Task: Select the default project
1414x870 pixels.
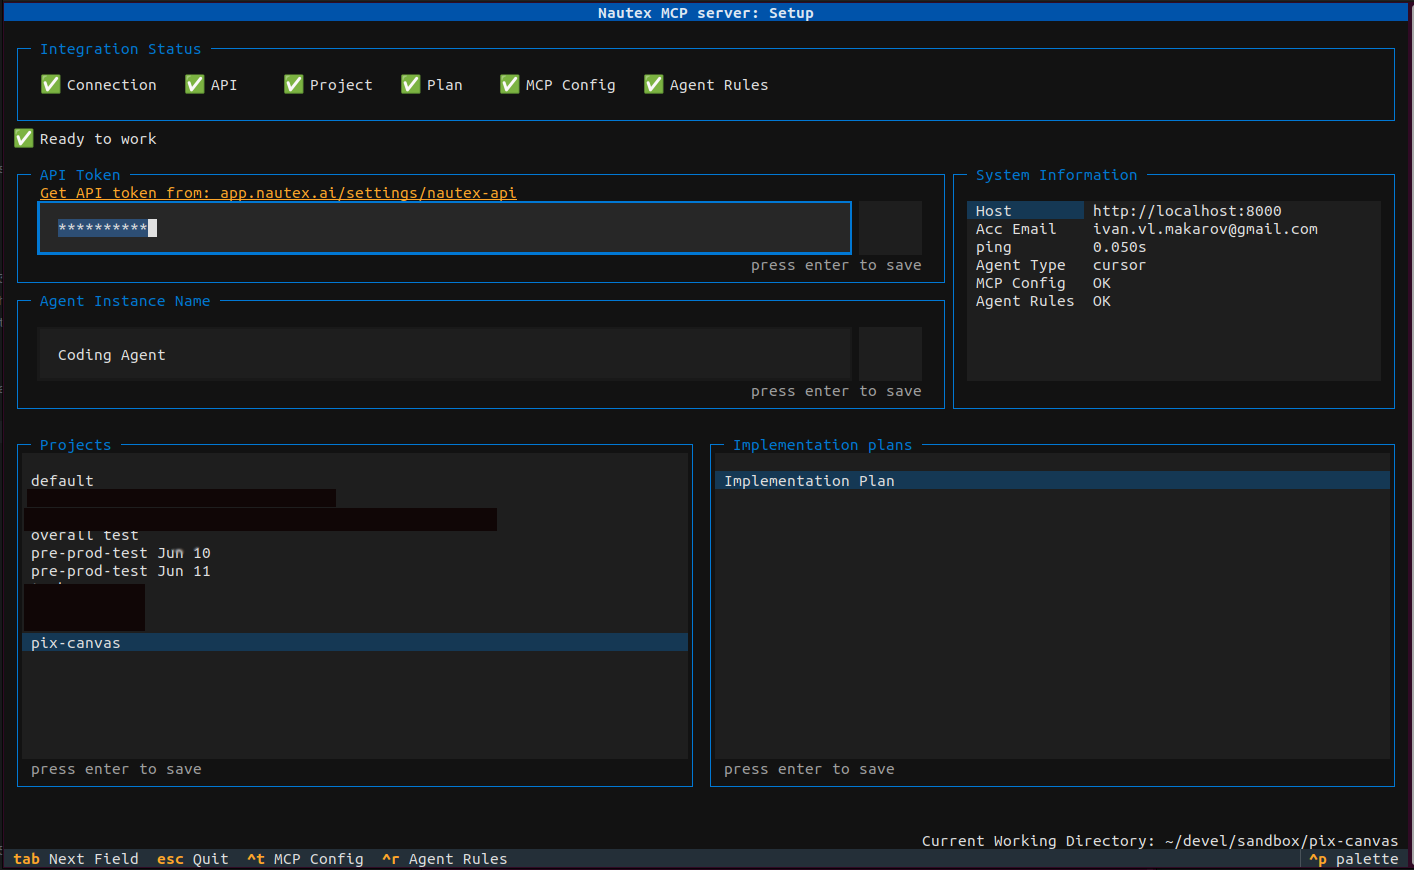Action: tap(62, 481)
